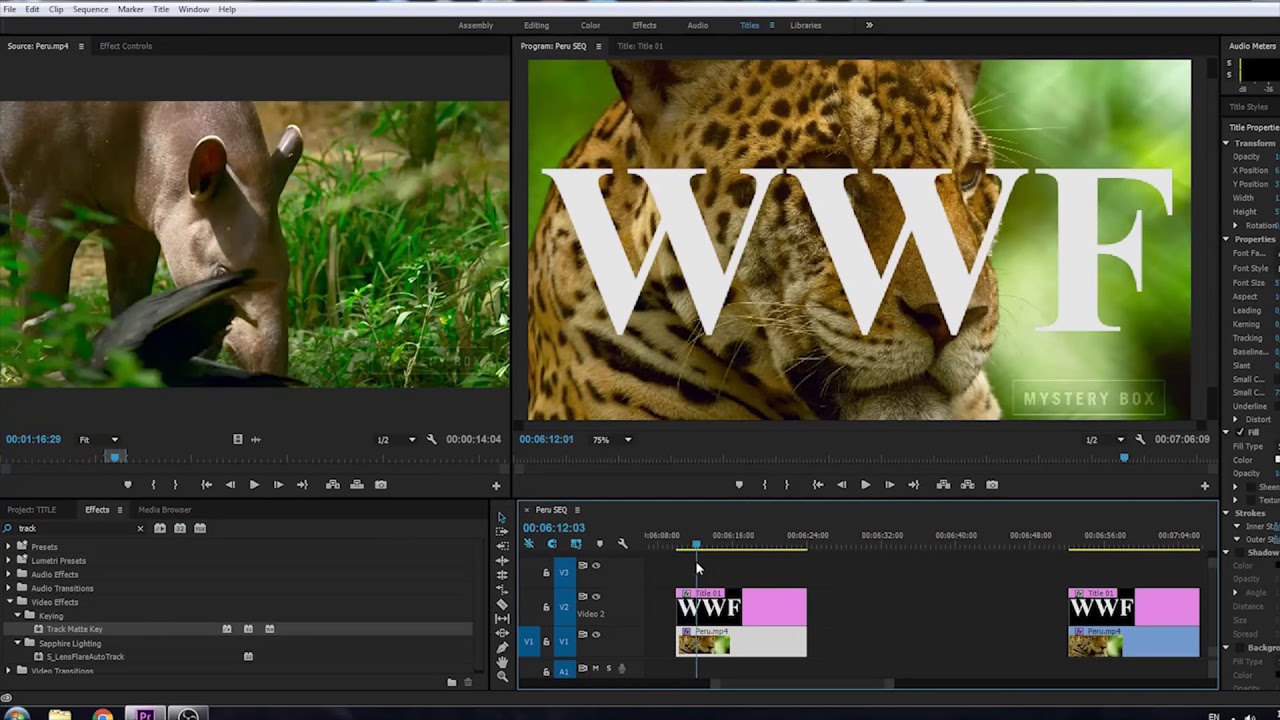Viewport: 1280px width, 720px height.
Task: Toggle the Fill checkbox in Title Properties
Action: point(1240,432)
